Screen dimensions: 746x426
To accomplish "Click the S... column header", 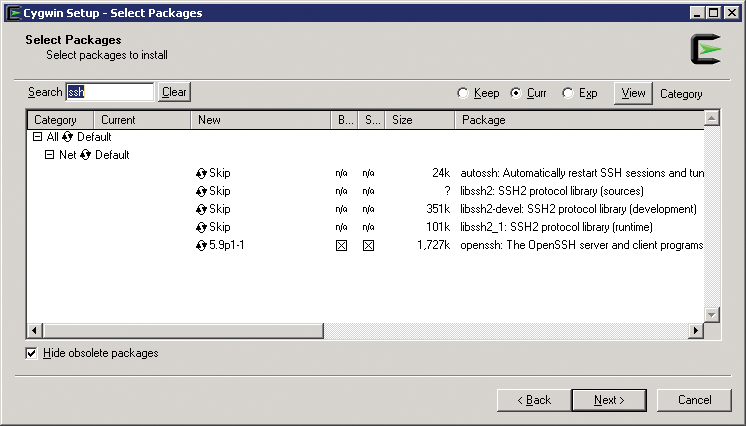I will click(372, 120).
